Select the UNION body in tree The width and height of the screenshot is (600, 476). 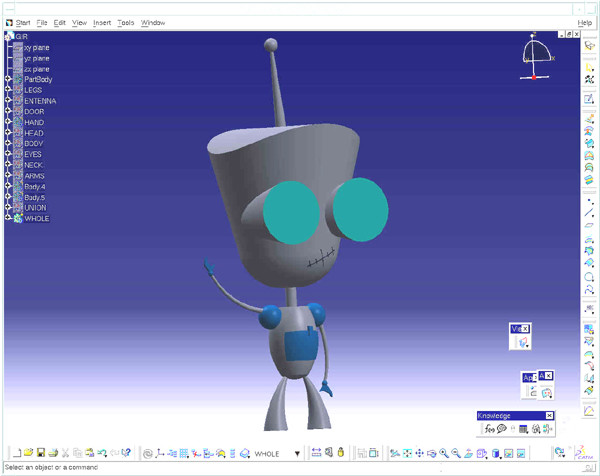coord(35,208)
